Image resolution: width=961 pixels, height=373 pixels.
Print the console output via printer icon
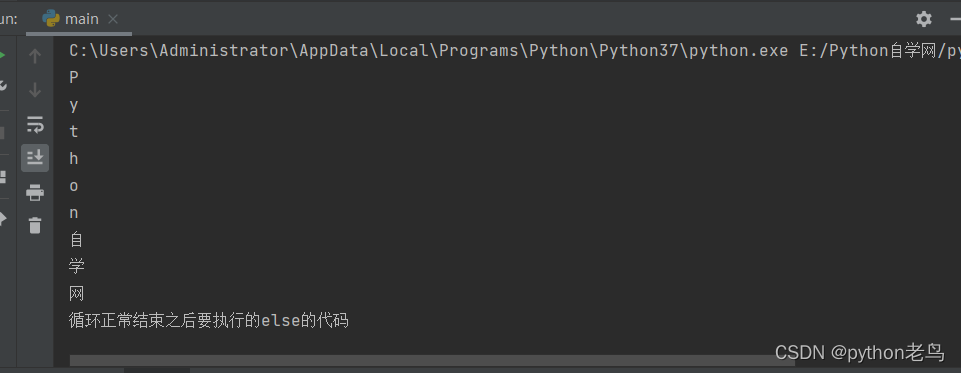pos(35,192)
